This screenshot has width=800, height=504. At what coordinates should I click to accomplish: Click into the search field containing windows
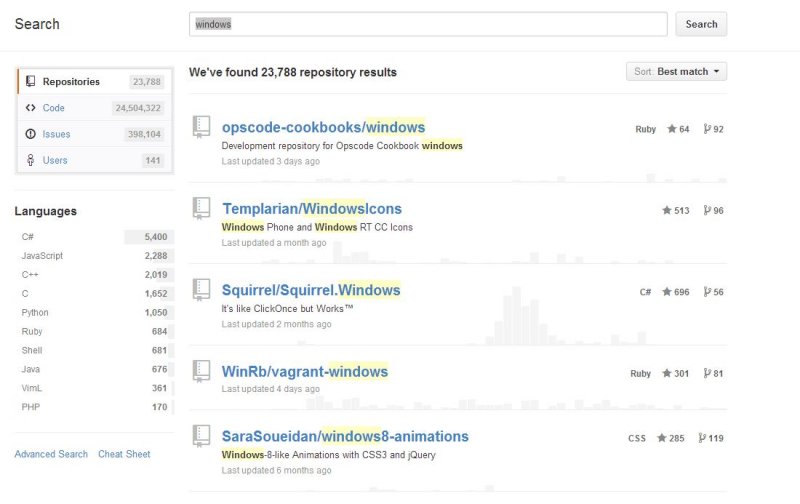[x=428, y=24]
